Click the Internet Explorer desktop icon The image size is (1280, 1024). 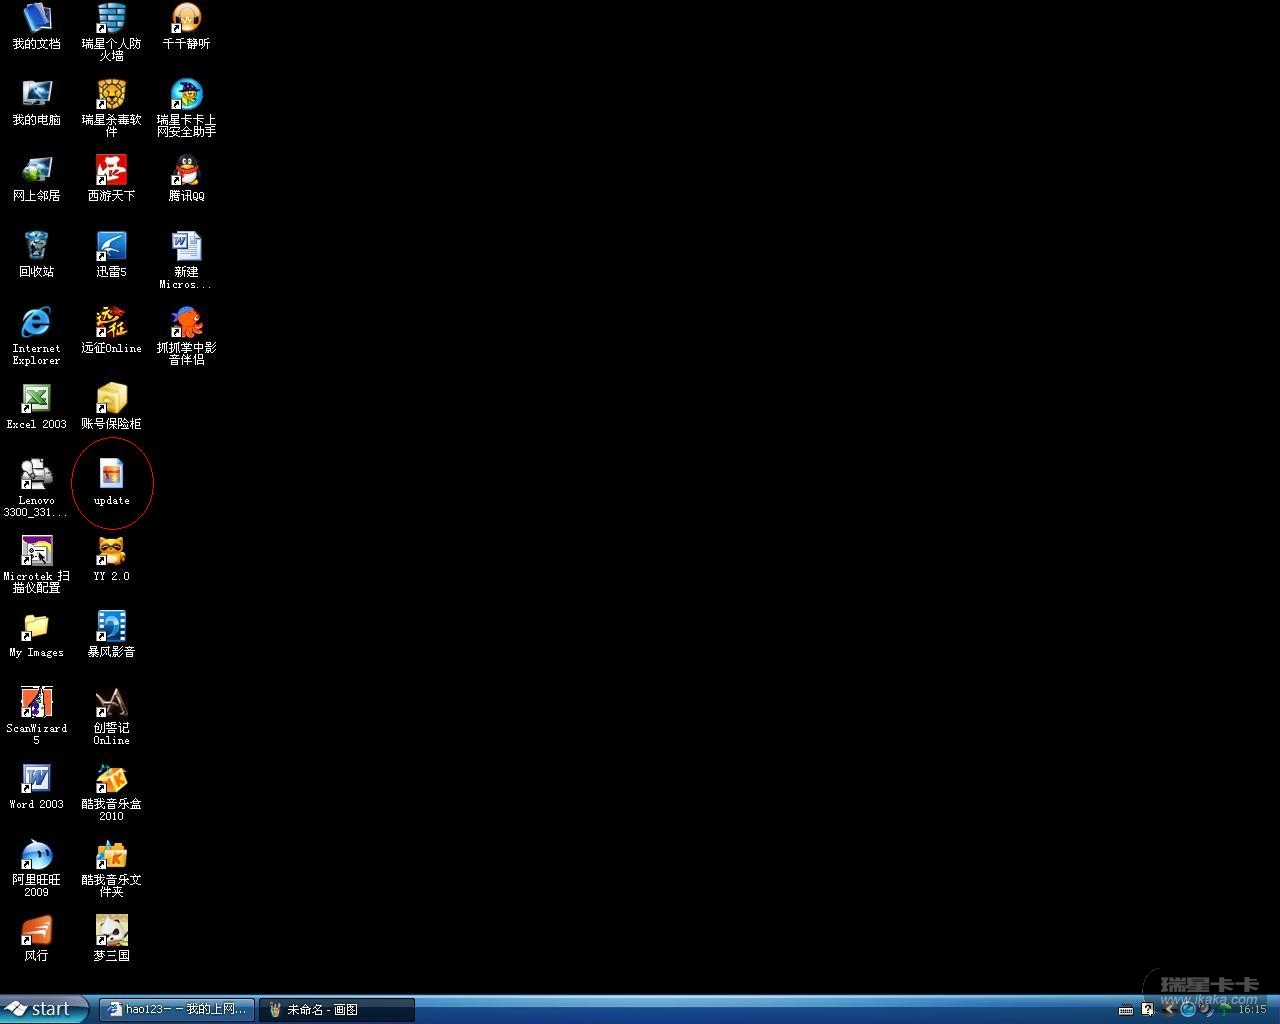[x=36, y=336]
